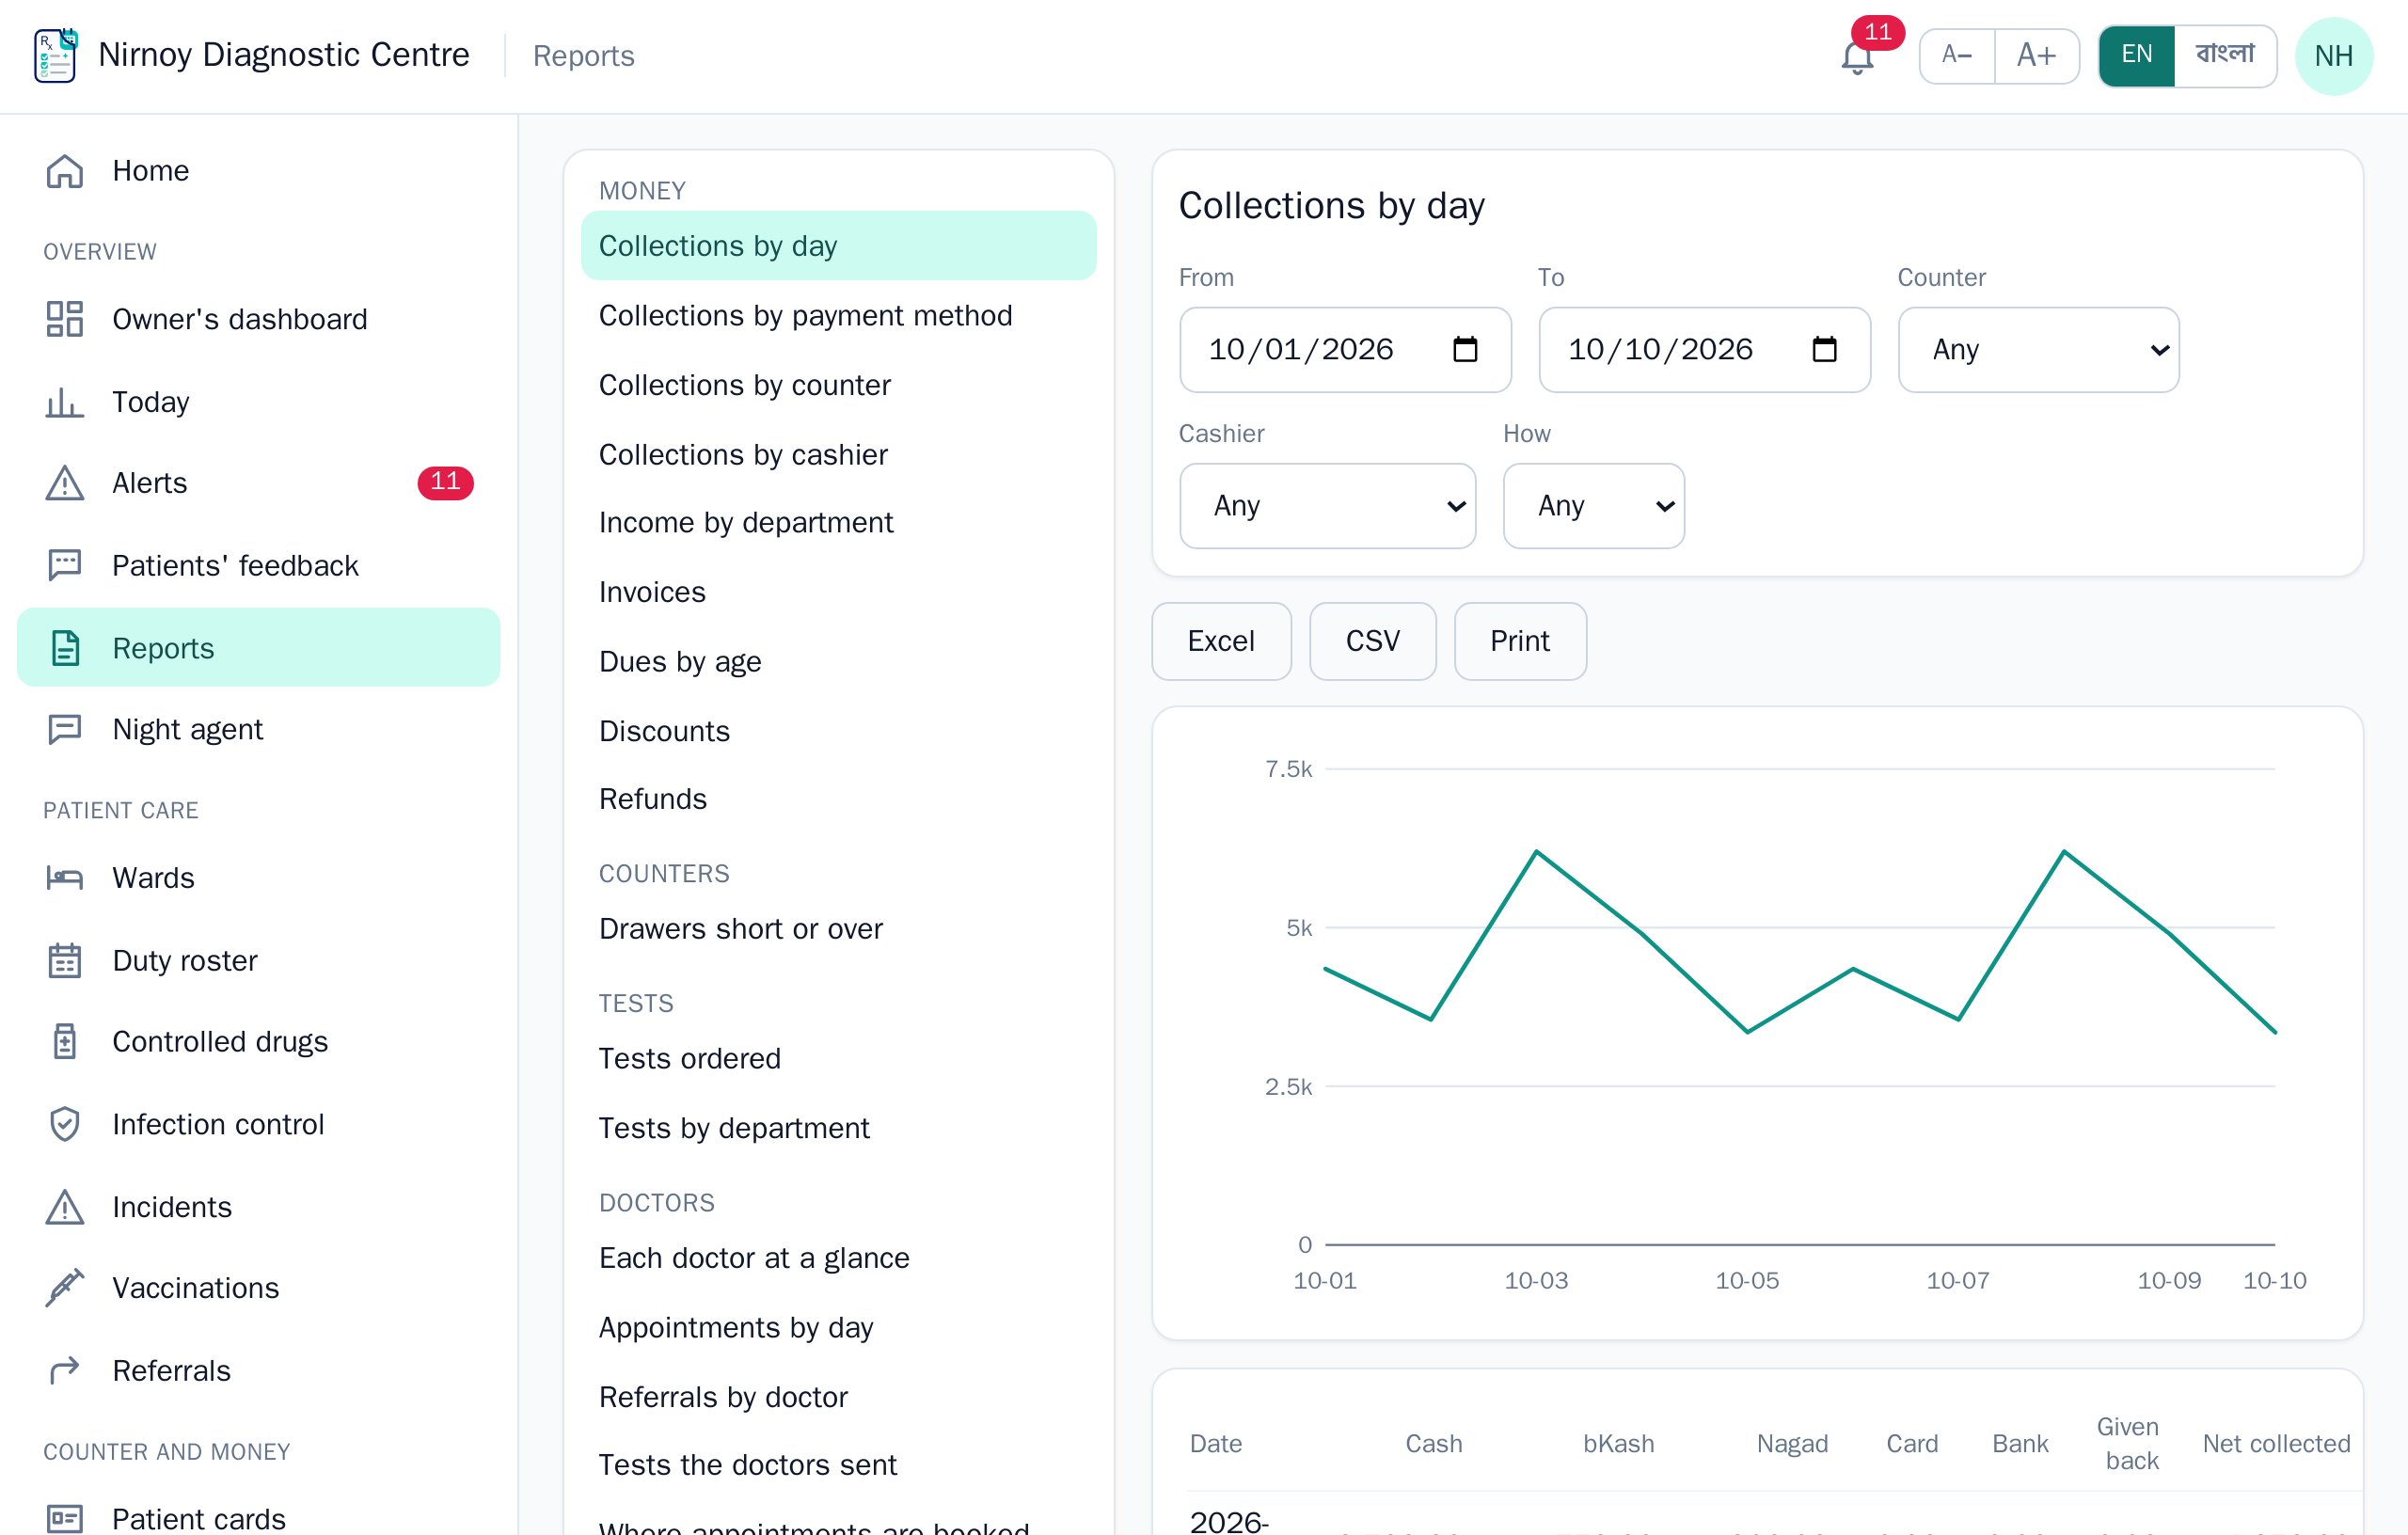Viewport: 2408px width, 1535px height.
Task: Click the Alerts count badge 11 in sidebar
Action: tap(445, 482)
